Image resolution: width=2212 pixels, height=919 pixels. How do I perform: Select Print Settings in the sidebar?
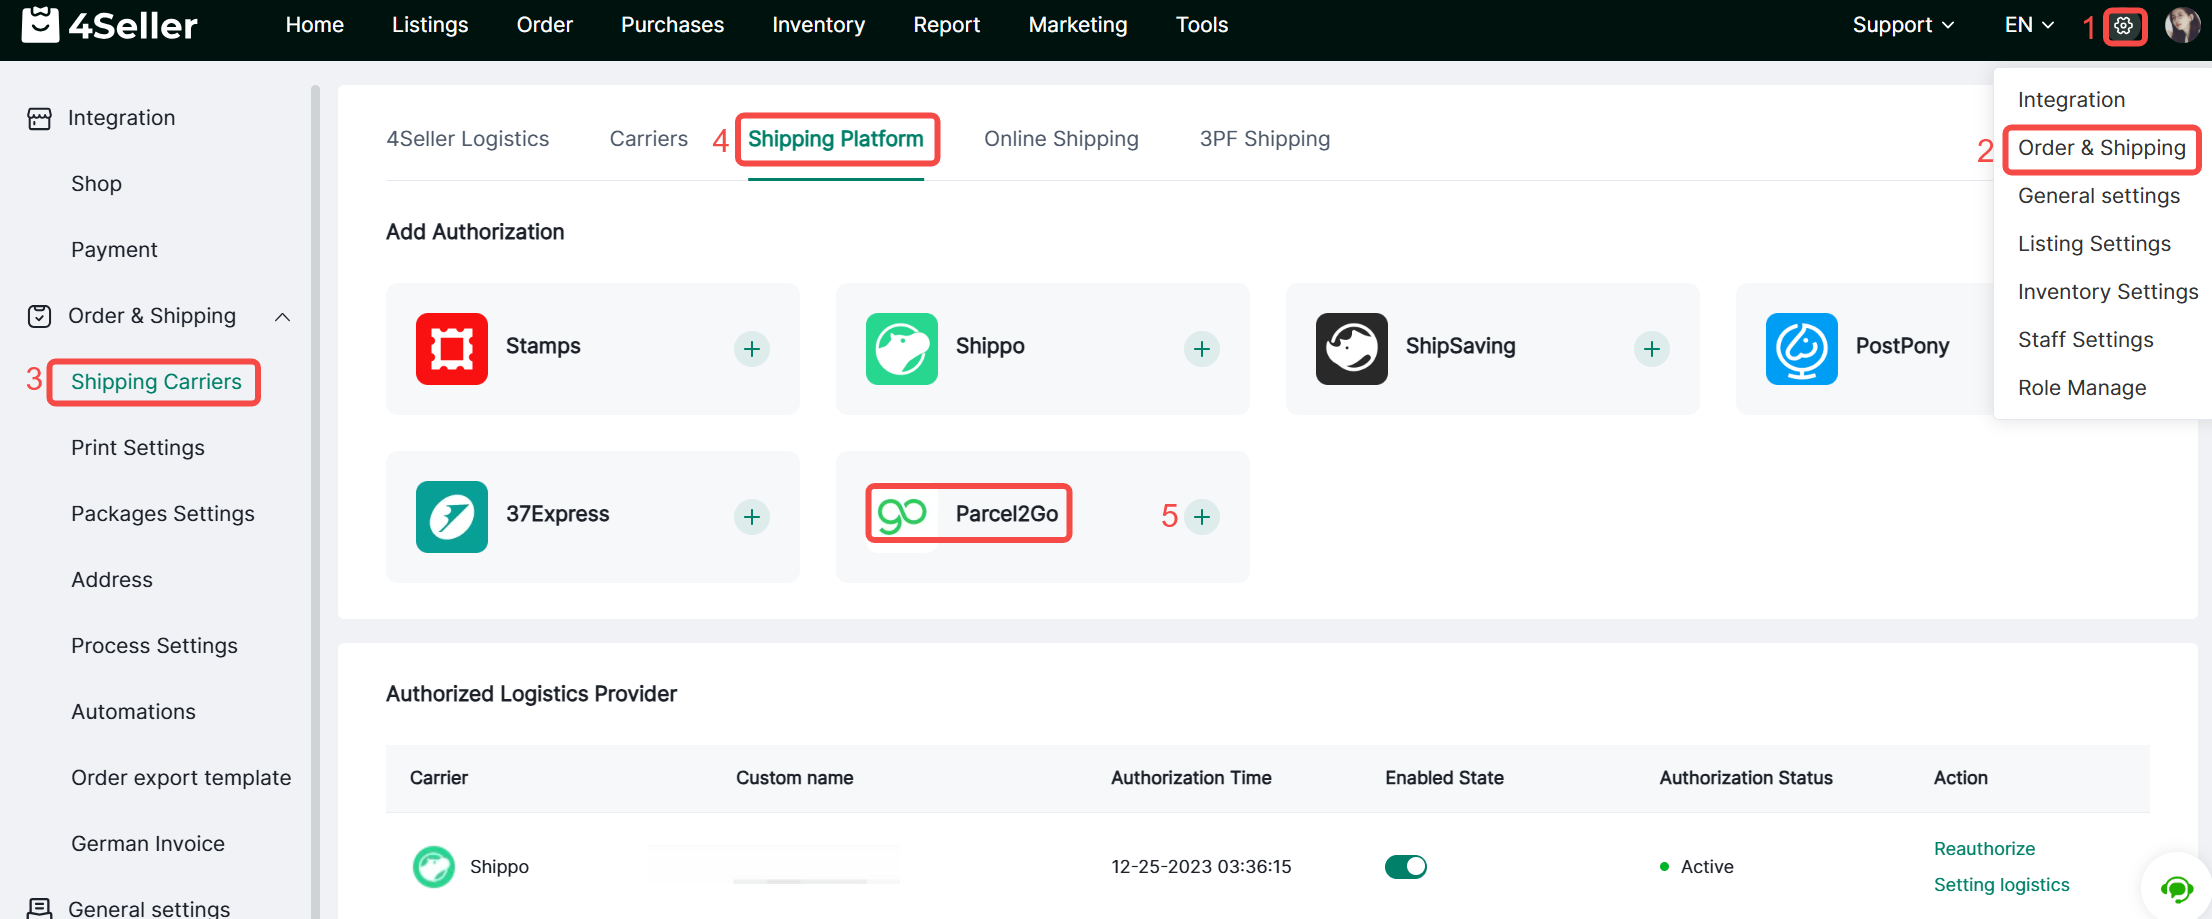(x=138, y=448)
